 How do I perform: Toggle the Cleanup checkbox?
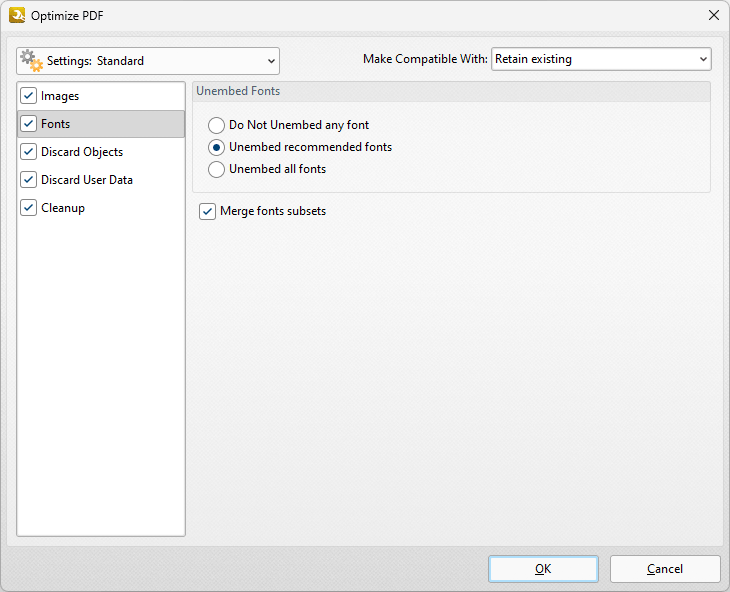click(x=28, y=208)
